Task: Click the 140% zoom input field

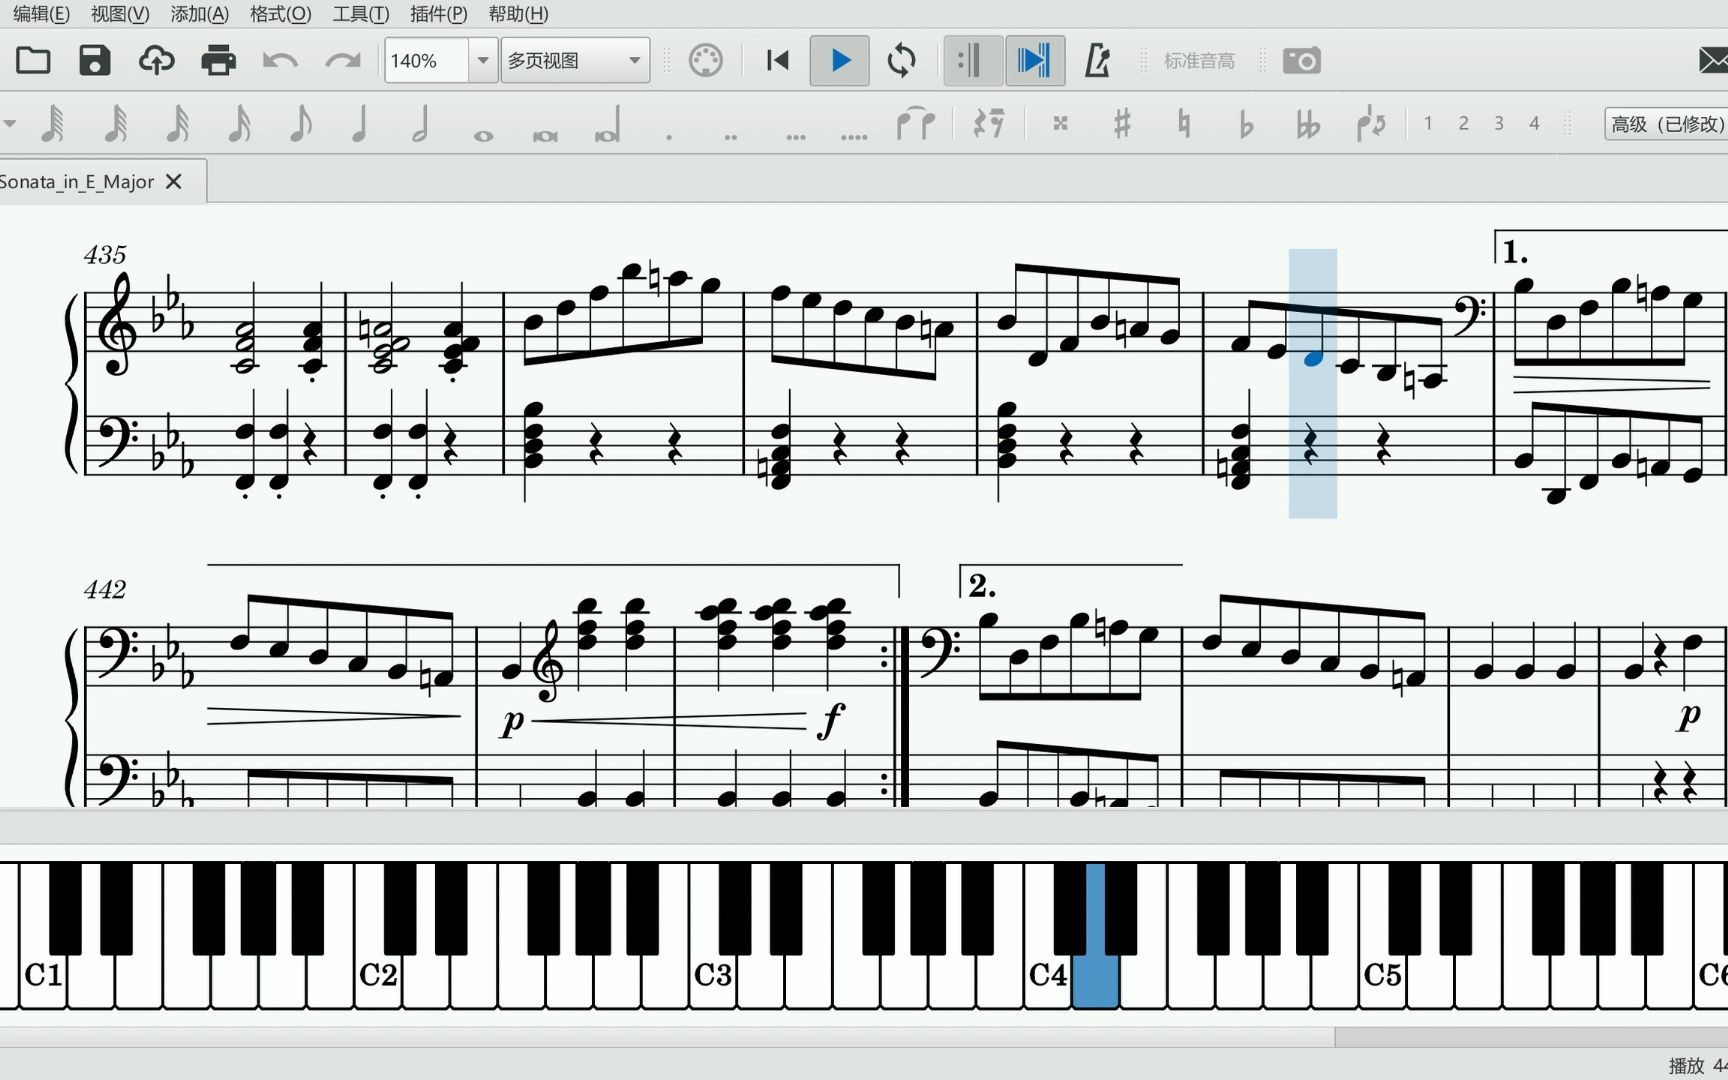Action: pos(426,61)
